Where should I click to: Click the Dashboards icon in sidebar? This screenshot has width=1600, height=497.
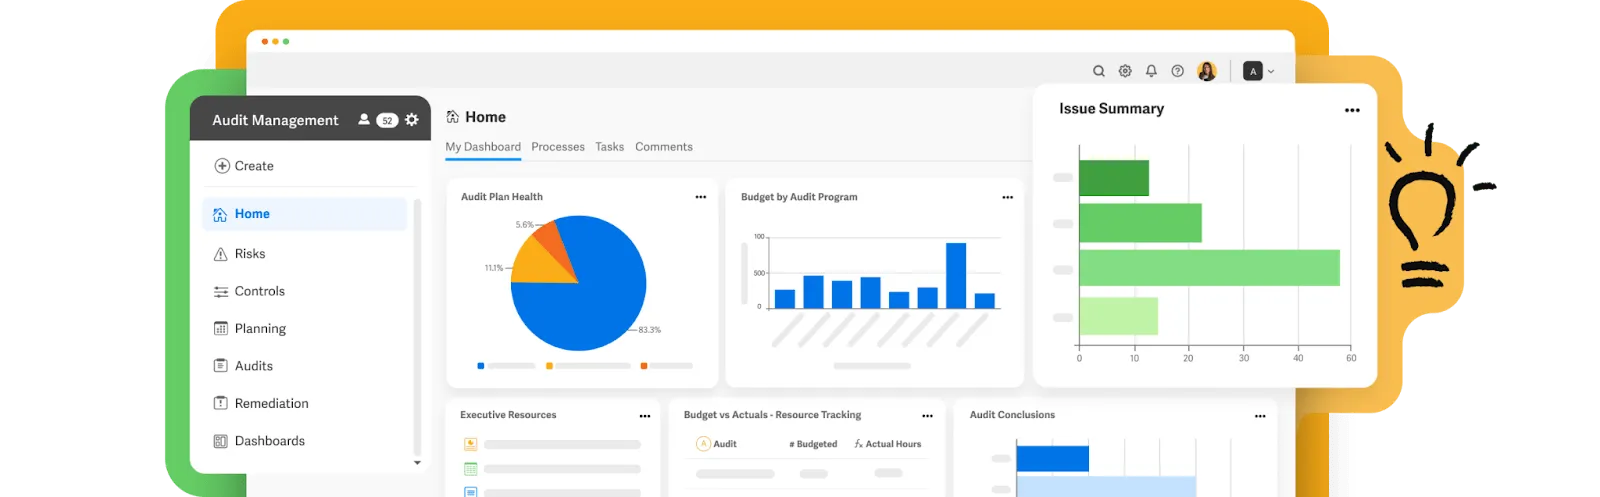pos(221,441)
